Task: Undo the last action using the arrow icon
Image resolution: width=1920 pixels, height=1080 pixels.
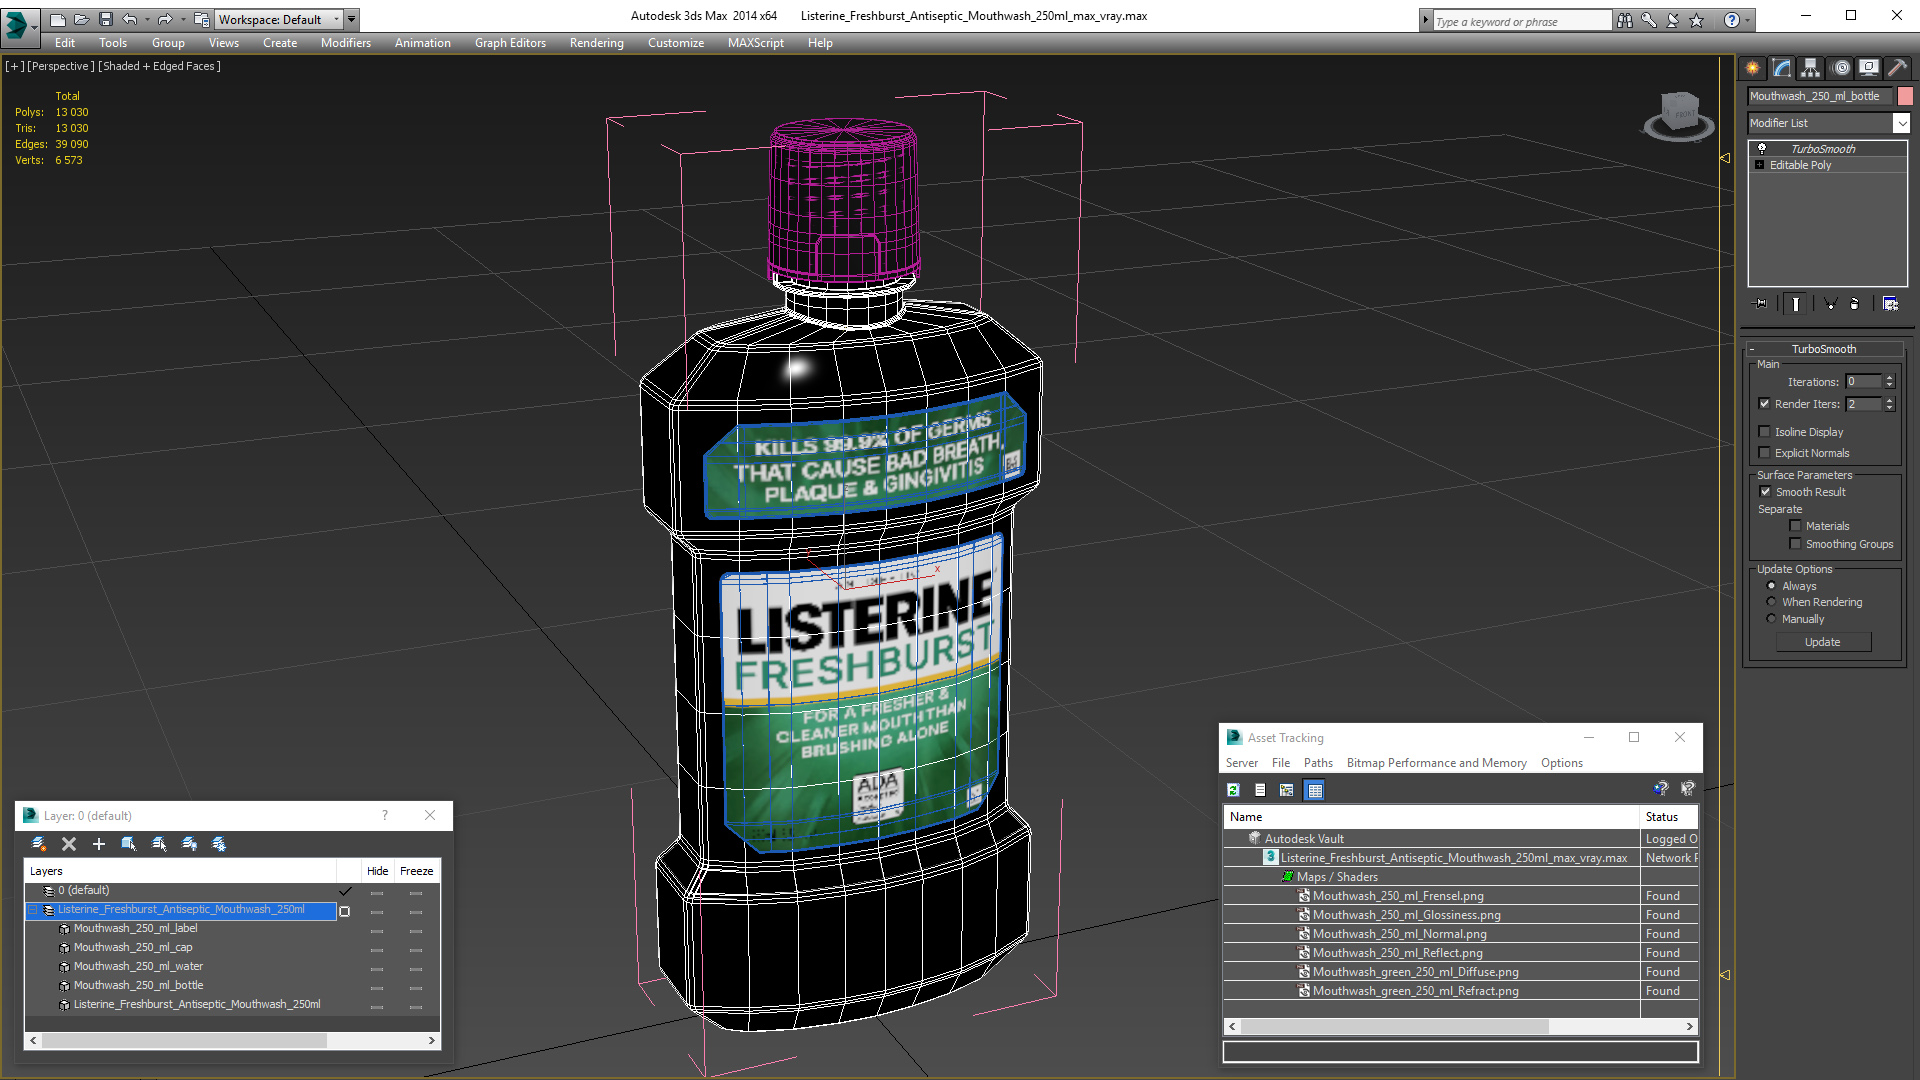Action: 129,19
